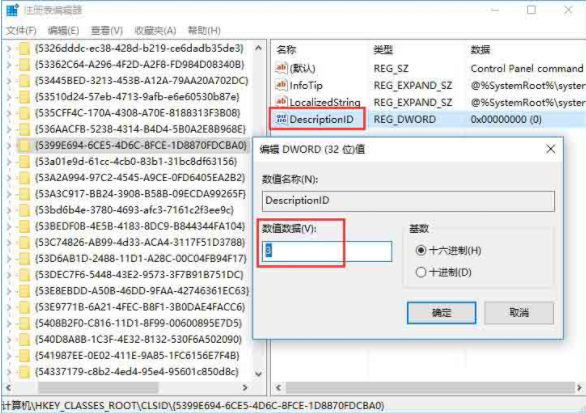Expand the {53362C64-A296-4F2D-A2F8-FD984D08340B} key
Viewport: 586px width, 413px height.
9,65
